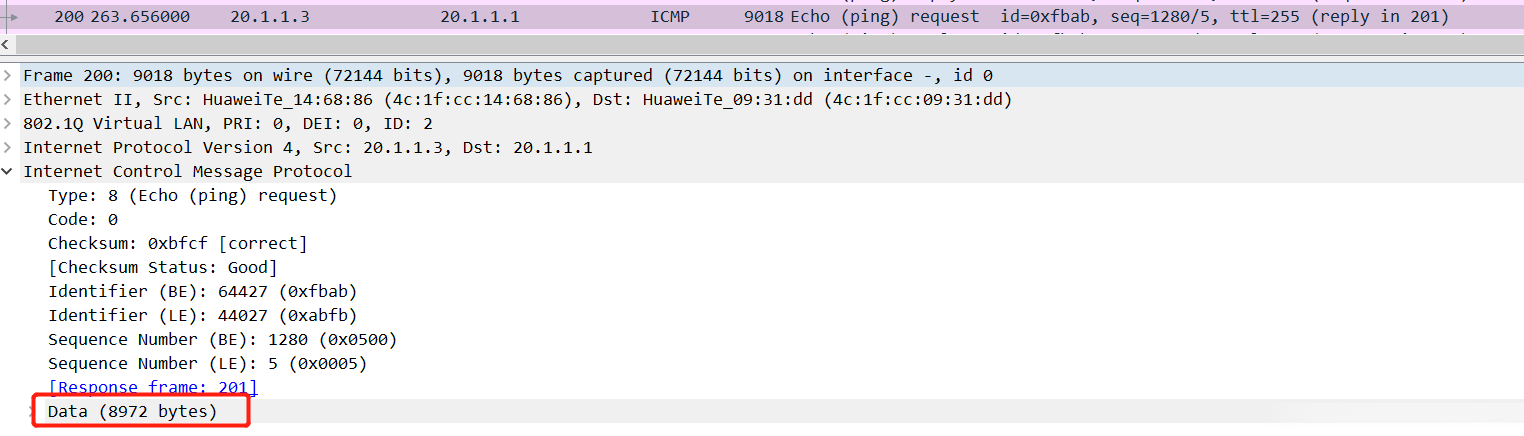Collapse the Internet Control Message Protocol node
This screenshot has width=1524, height=436.
(9, 172)
